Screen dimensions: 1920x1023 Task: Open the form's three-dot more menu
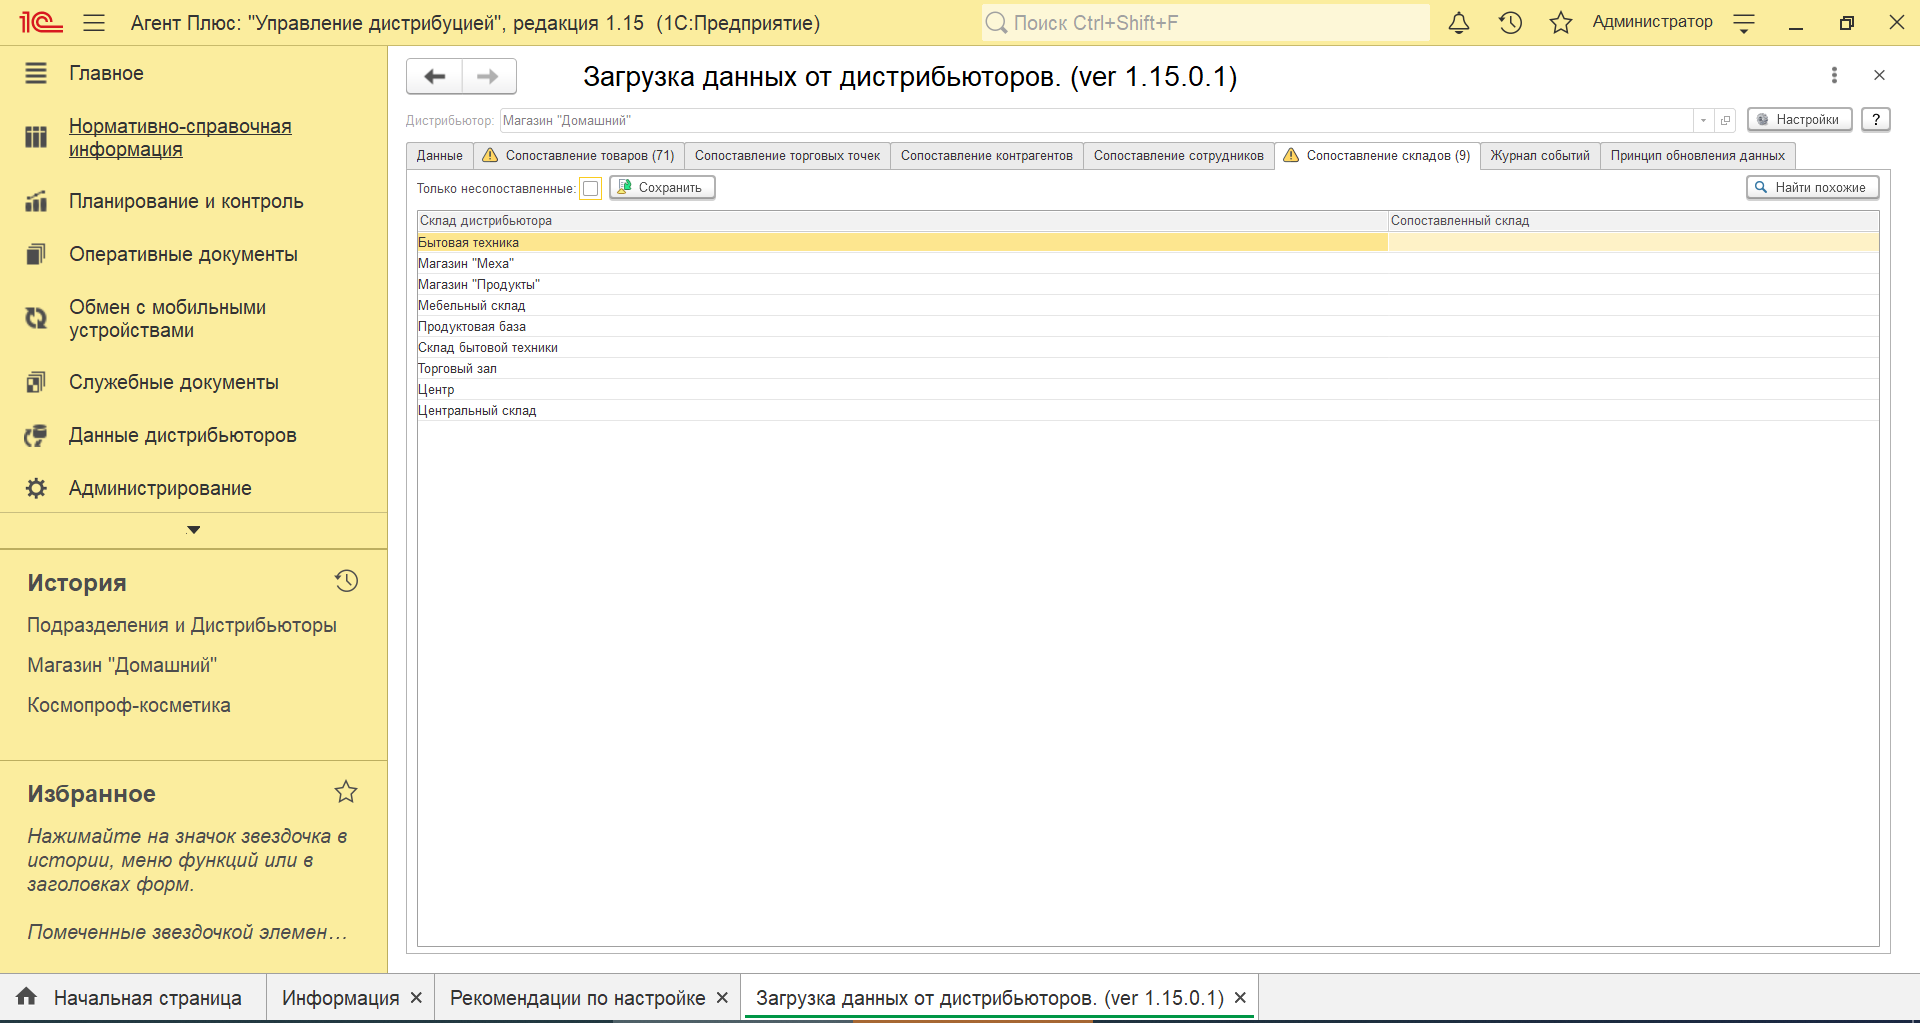coord(1834,75)
